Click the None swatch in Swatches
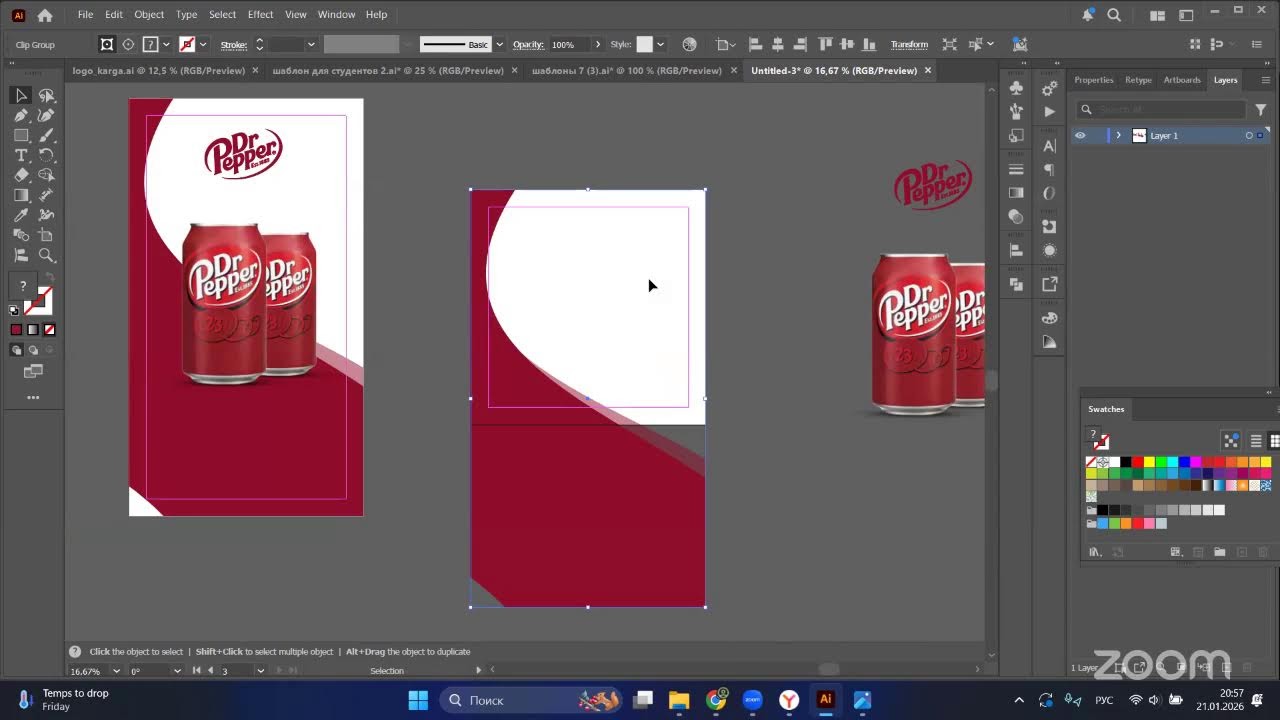The height and width of the screenshot is (720, 1280). [1091, 462]
